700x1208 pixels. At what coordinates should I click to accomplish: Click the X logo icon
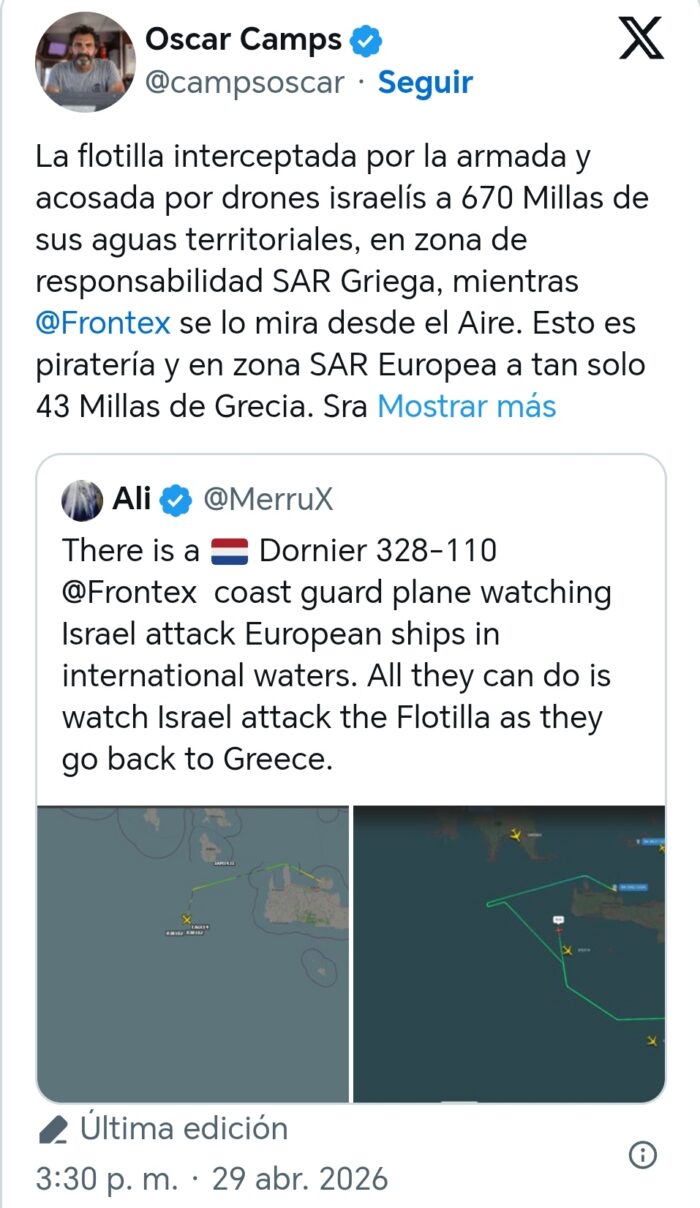[x=641, y=39]
